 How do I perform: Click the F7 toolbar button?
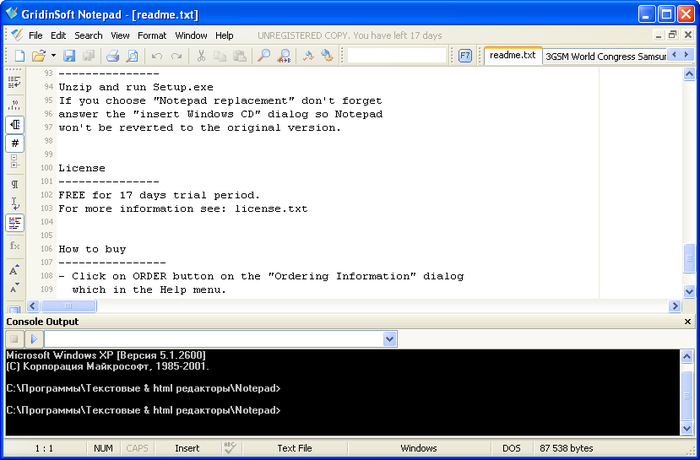point(465,56)
